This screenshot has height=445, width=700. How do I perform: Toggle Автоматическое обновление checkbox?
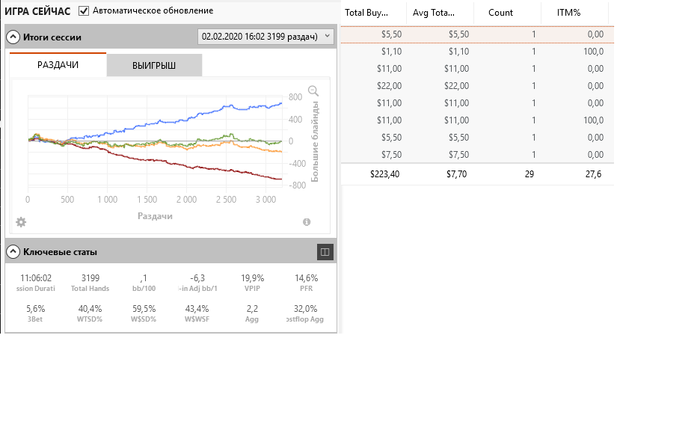[x=83, y=11]
